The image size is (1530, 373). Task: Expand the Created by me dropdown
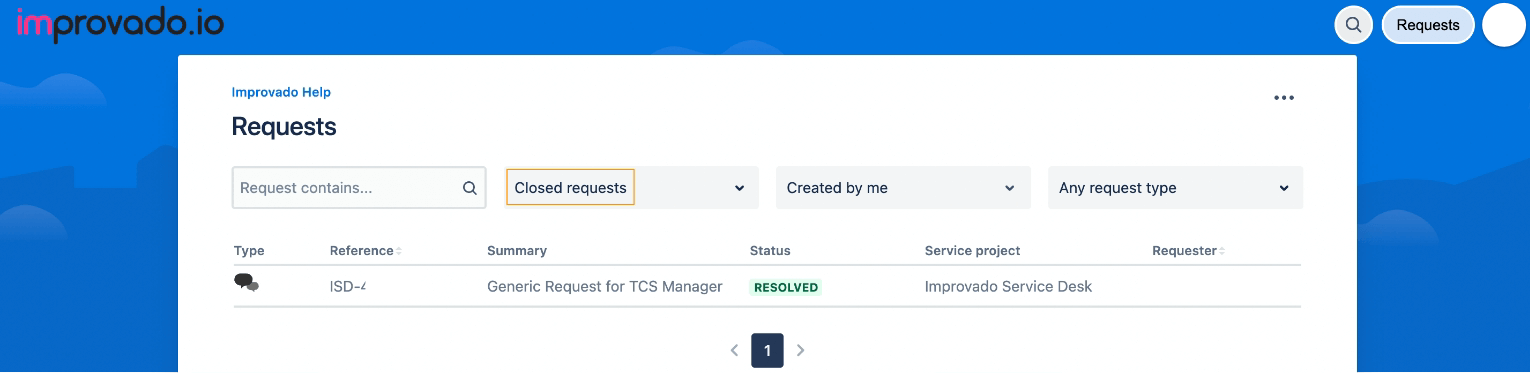[x=903, y=188]
